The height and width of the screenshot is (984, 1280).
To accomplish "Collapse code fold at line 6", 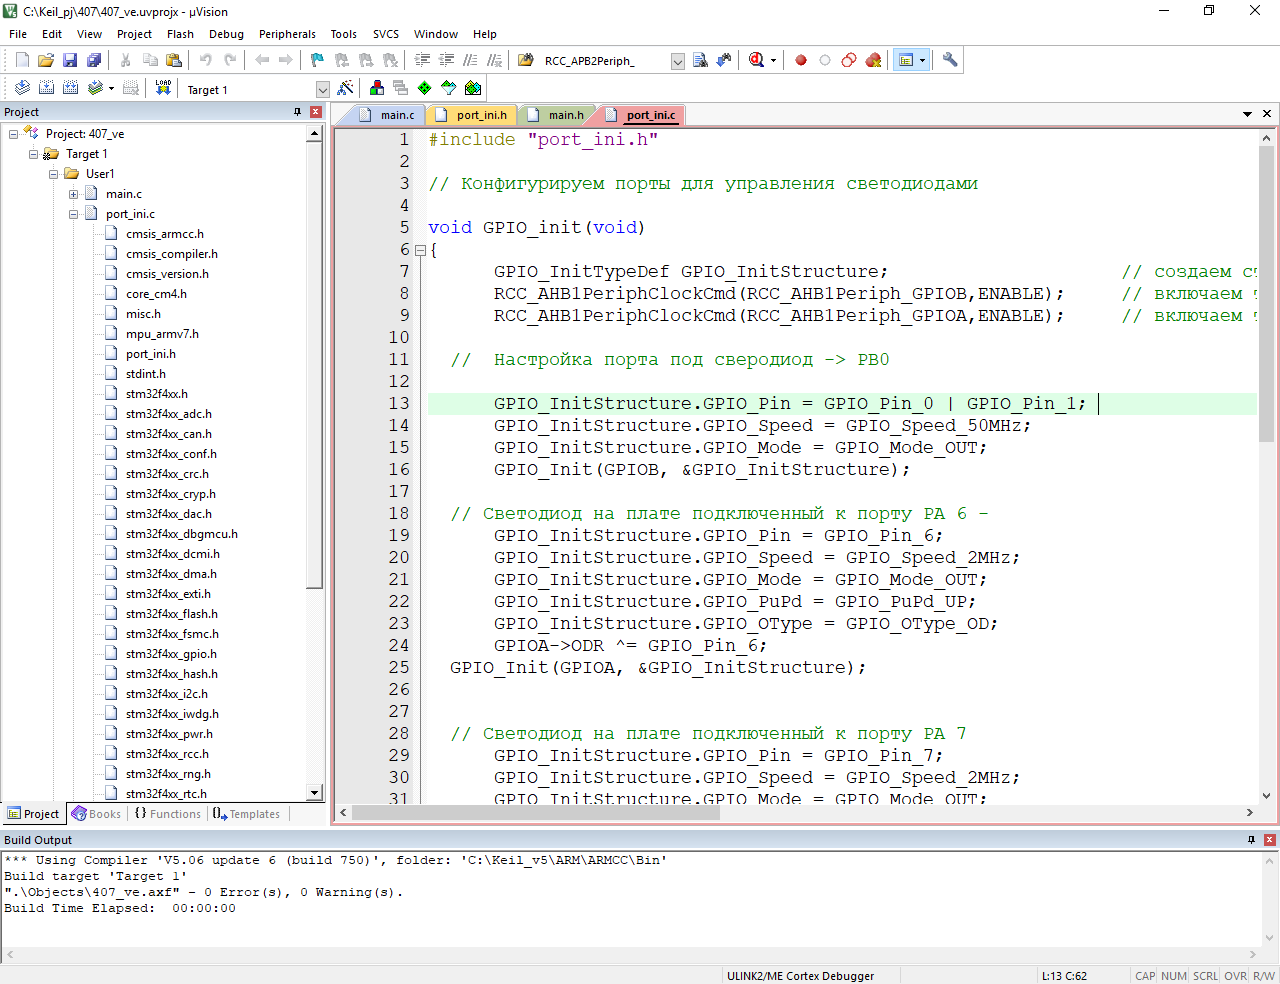I will 420,250.
